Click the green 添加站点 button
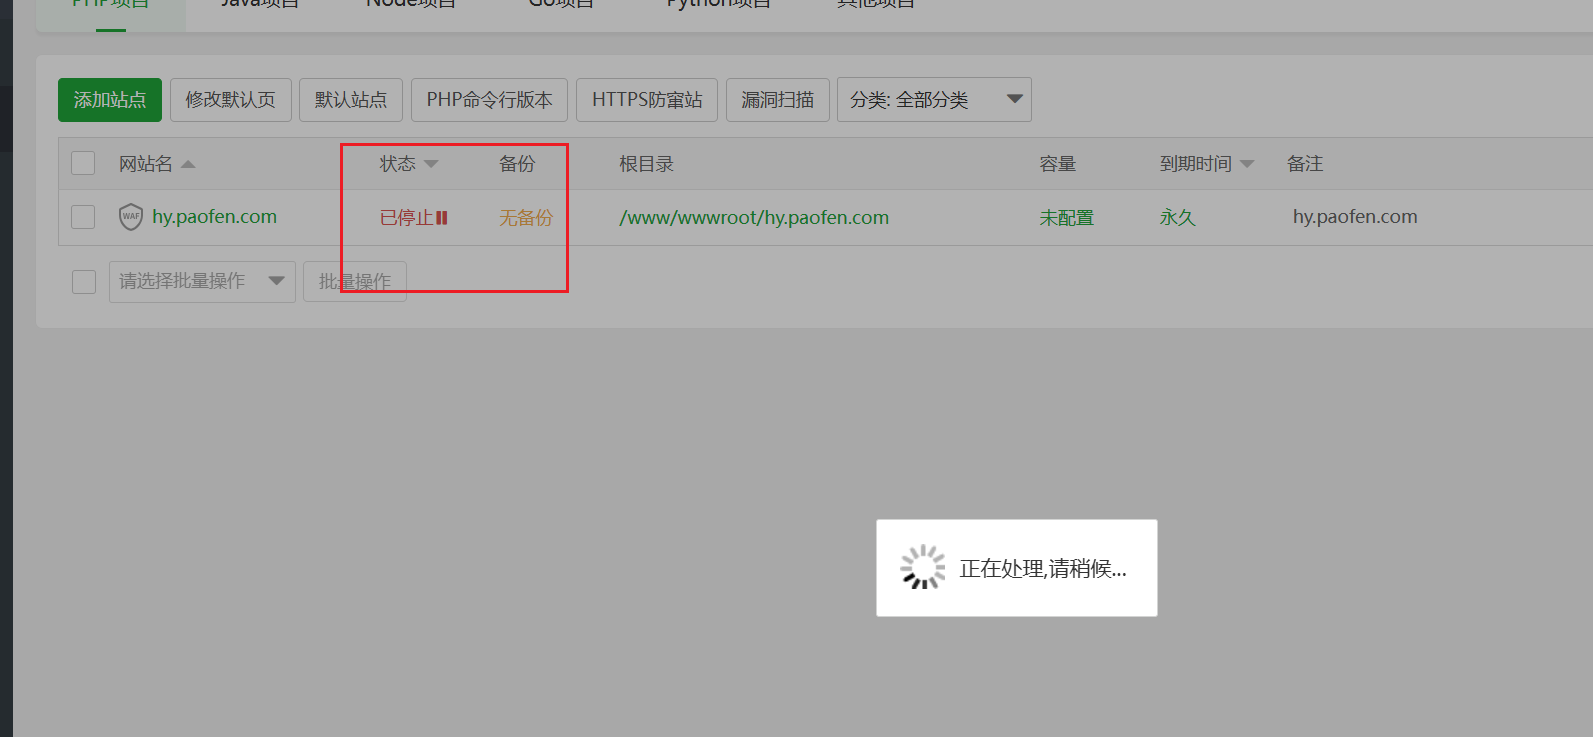This screenshot has height=737, width=1593. (110, 100)
